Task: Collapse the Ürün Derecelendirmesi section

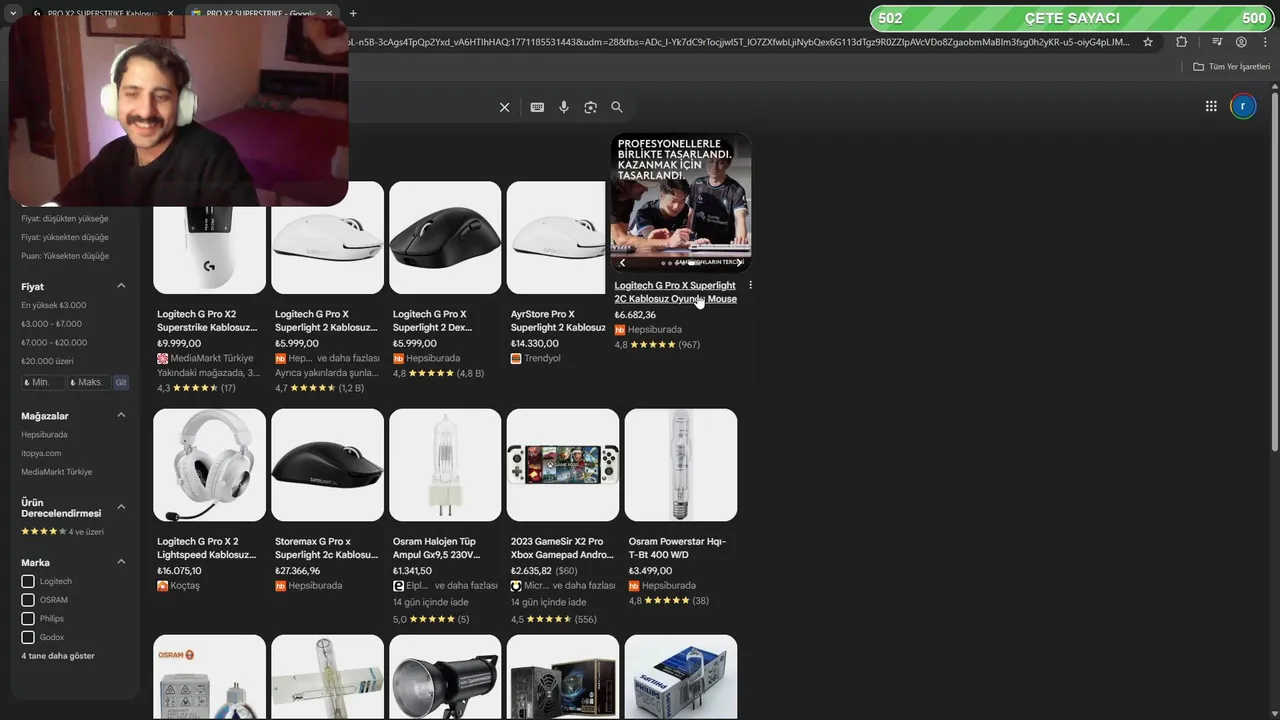Action: [121, 507]
